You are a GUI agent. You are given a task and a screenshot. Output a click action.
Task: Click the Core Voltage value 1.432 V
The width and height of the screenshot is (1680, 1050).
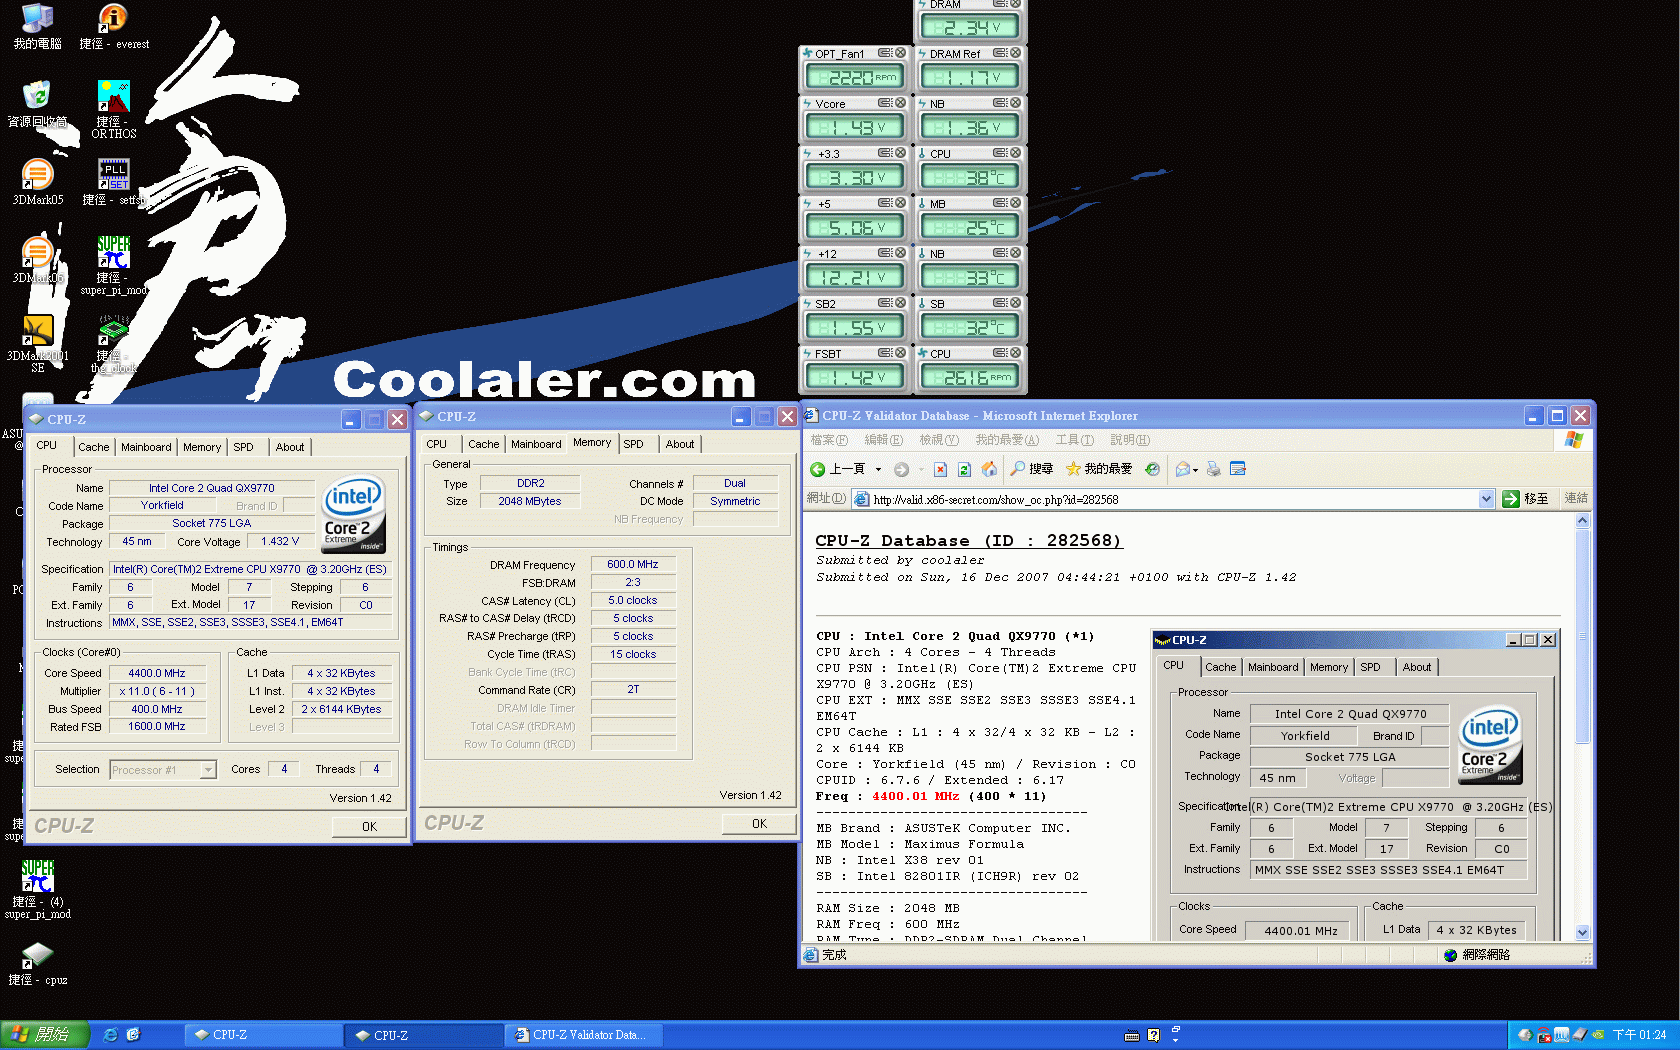pyautogui.click(x=280, y=542)
